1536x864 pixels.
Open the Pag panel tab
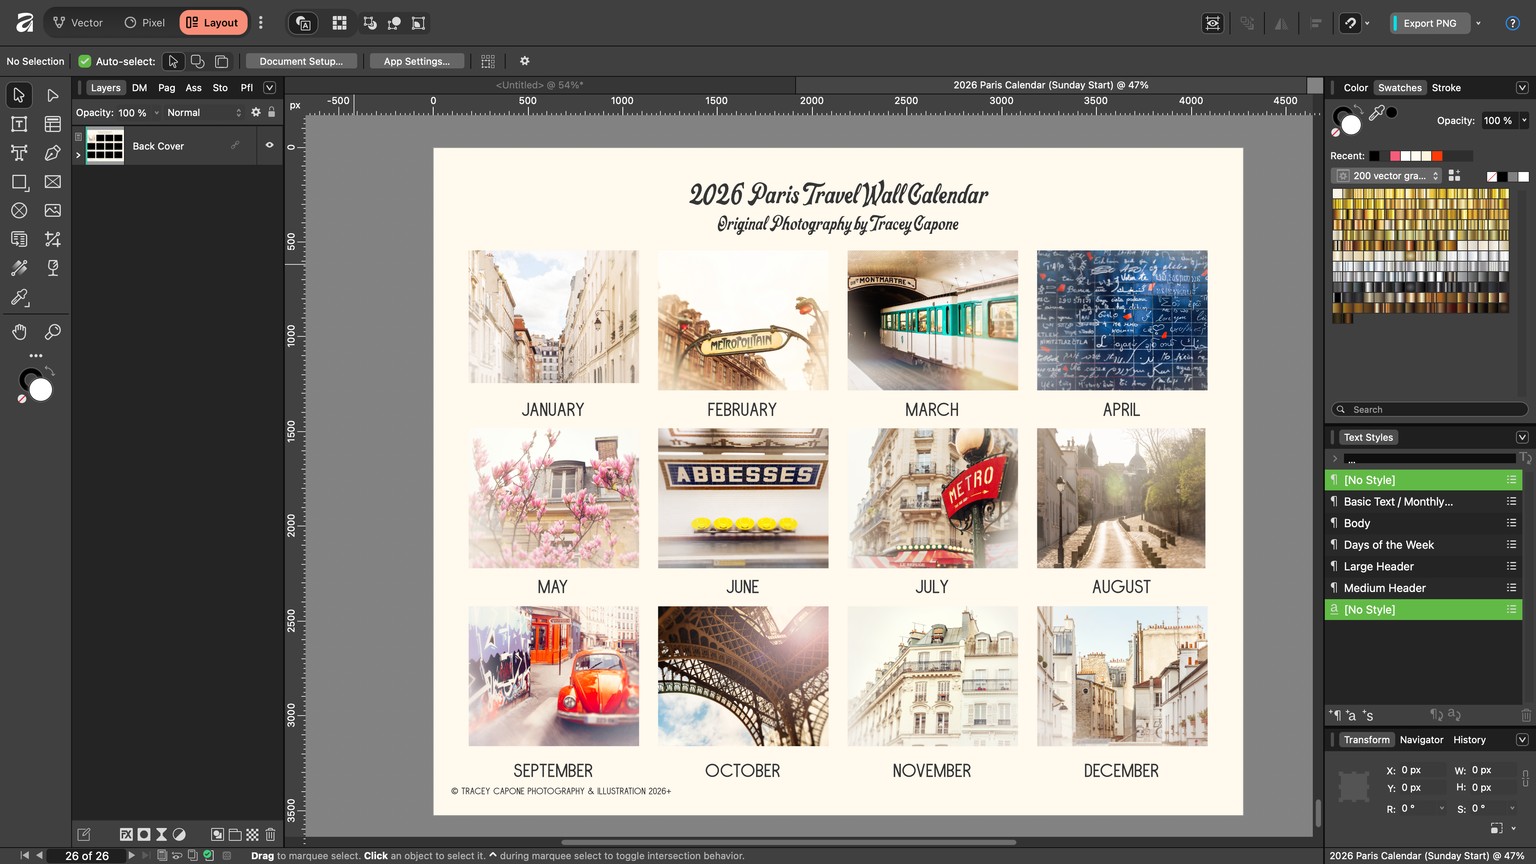pyautogui.click(x=166, y=88)
